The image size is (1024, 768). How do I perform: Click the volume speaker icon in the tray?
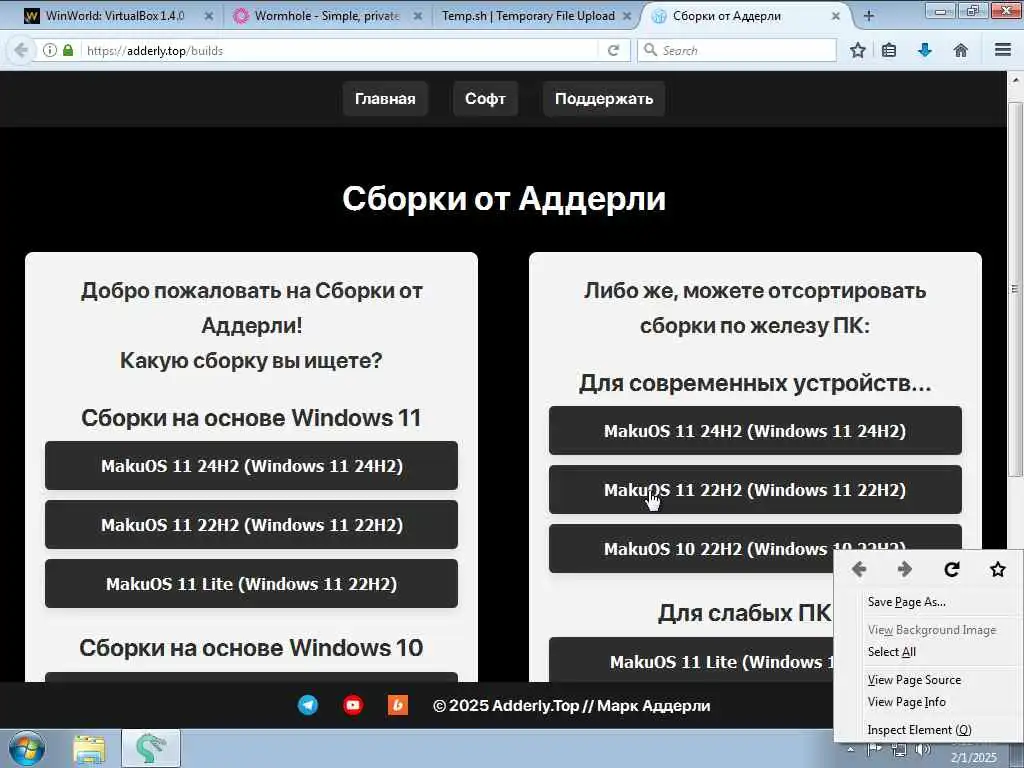coord(923,750)
